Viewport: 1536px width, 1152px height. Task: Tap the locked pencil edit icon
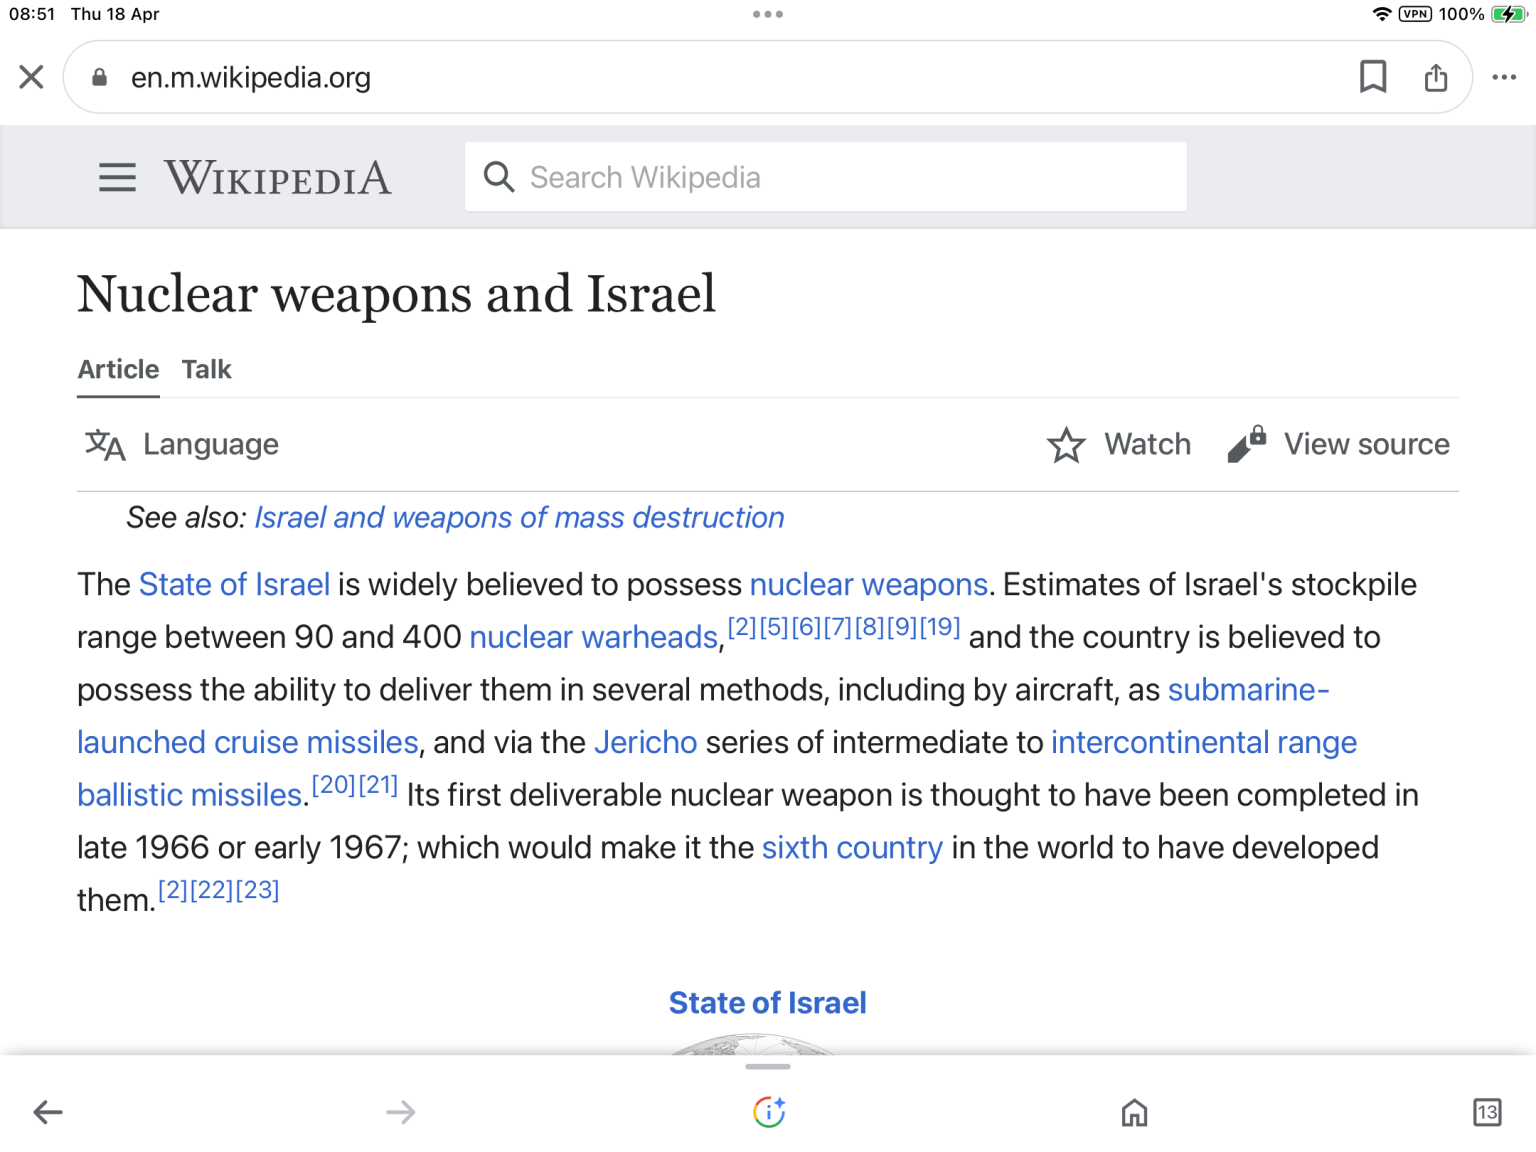[x=1247, y=444]
